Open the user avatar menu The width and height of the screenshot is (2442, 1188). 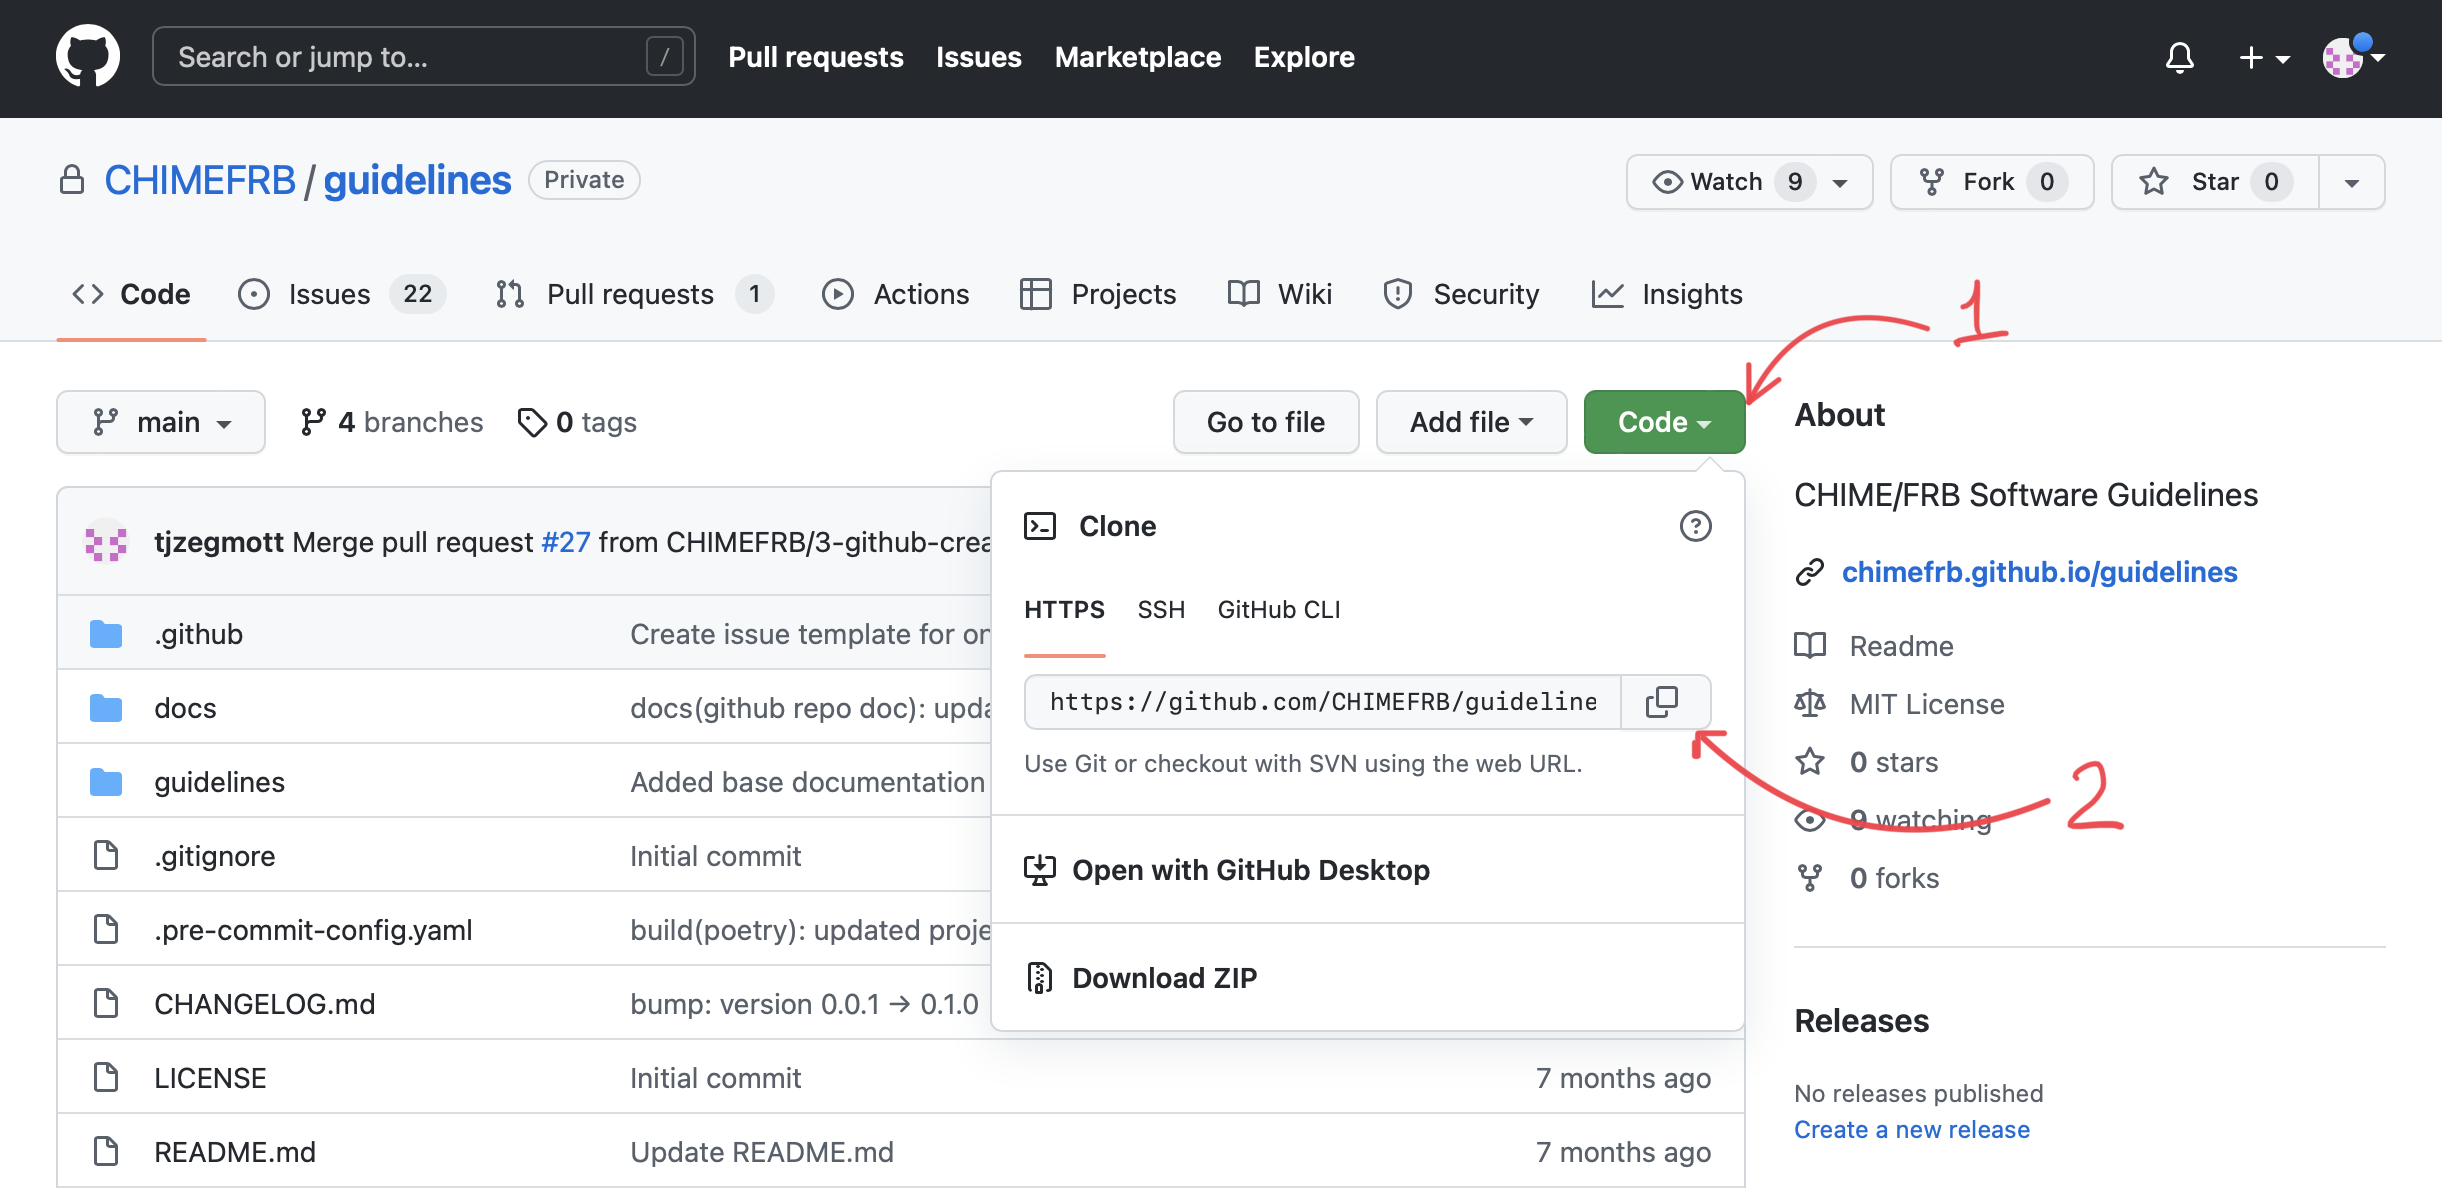(2354, 58)
